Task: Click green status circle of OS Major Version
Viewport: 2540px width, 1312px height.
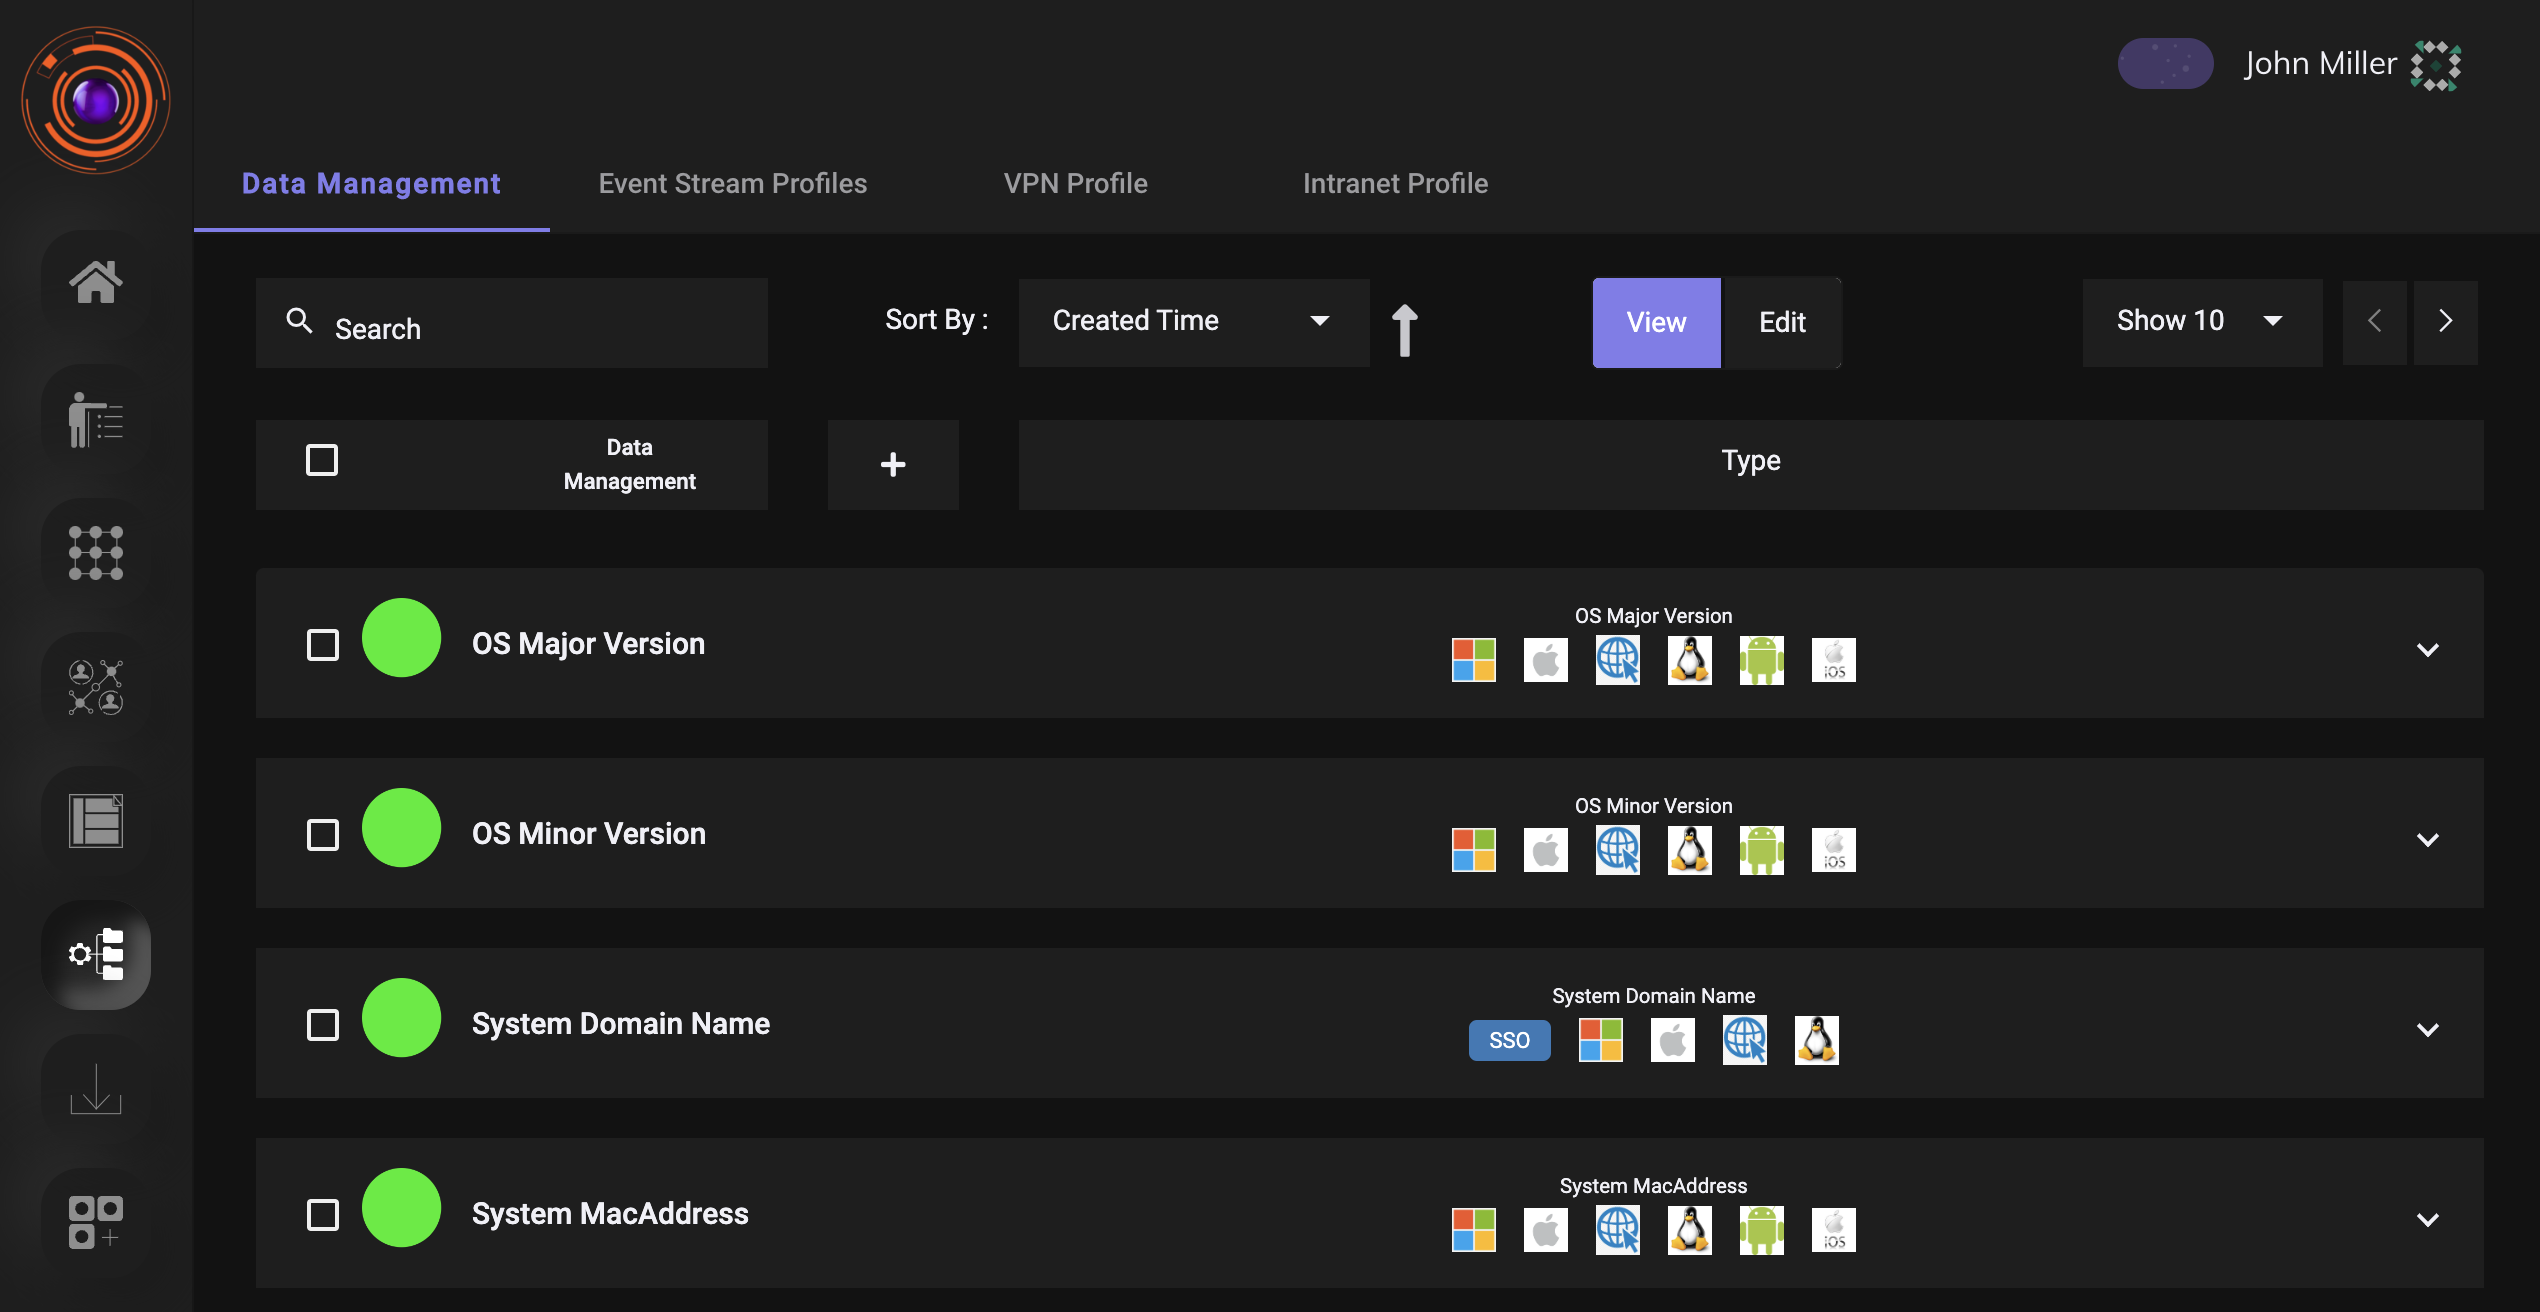Action: click(x=402, y=638)
